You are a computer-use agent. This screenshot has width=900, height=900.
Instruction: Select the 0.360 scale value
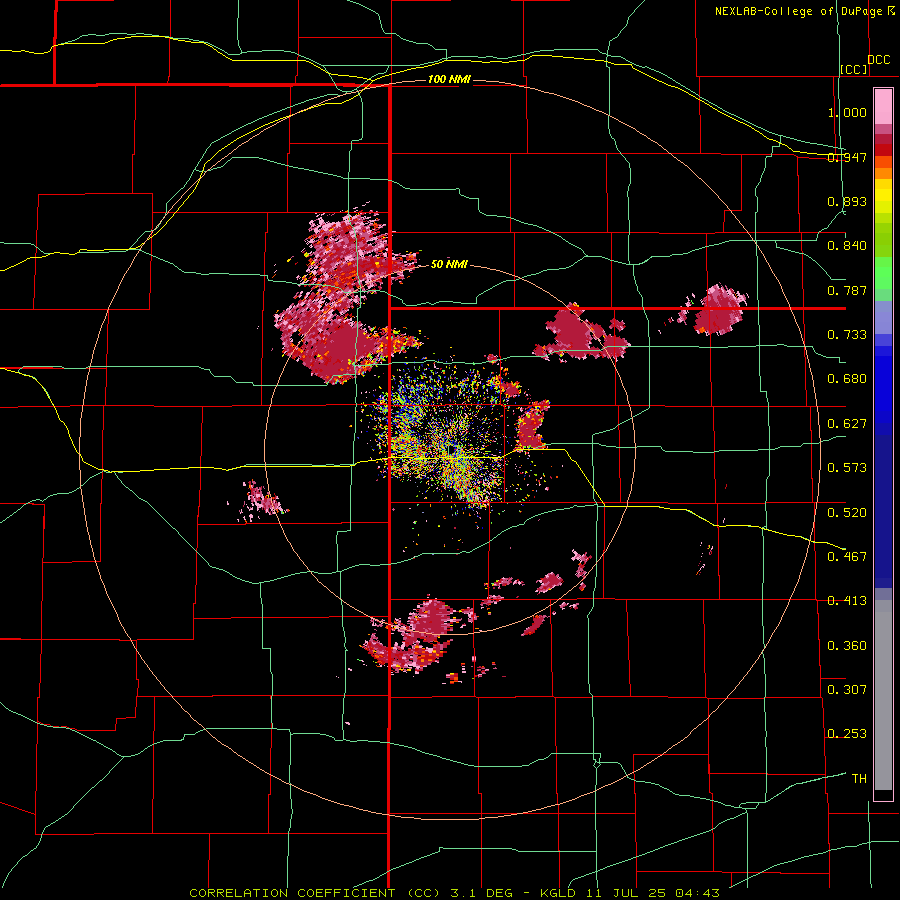[x=847, y=645]
